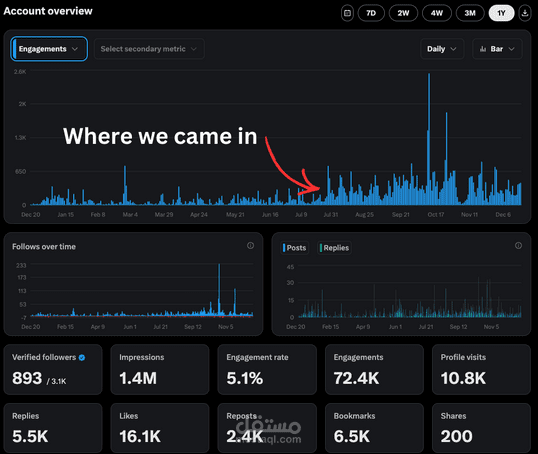Open the Engagements 72.4K card

[x=374, y=369]
